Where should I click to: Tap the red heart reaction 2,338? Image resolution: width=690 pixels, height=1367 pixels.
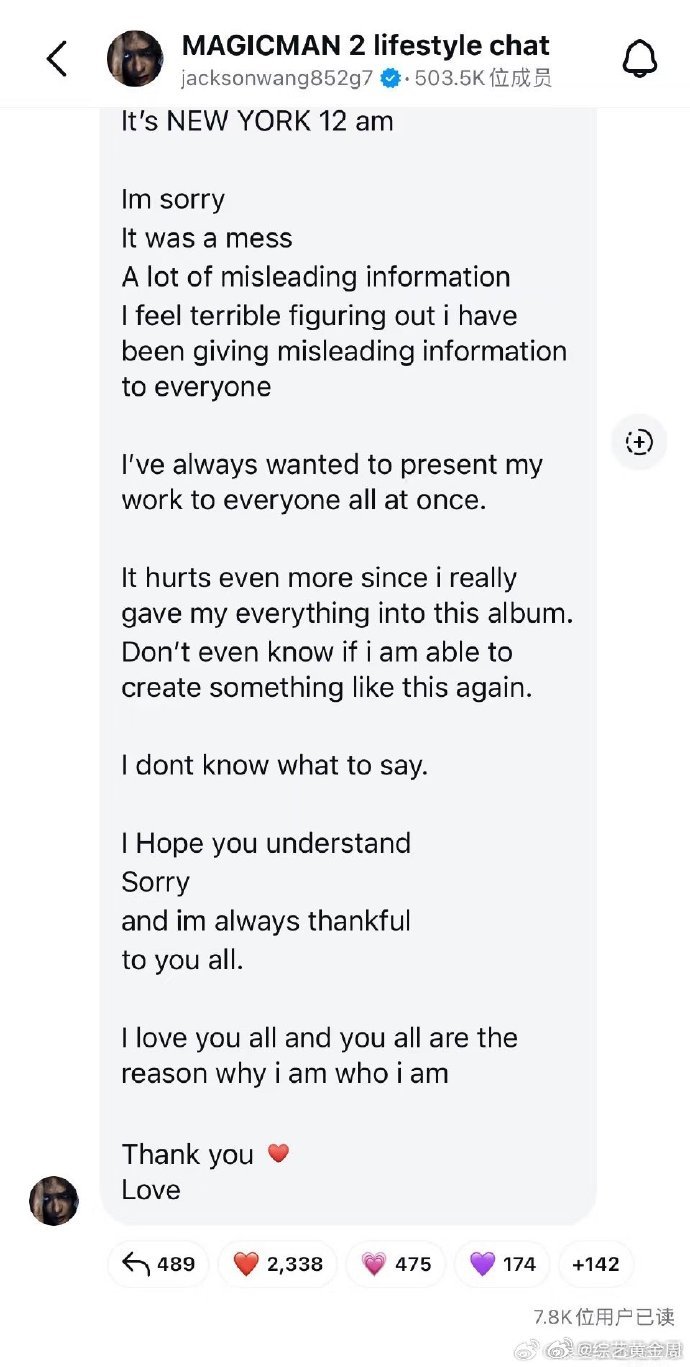pos(278,1264)
